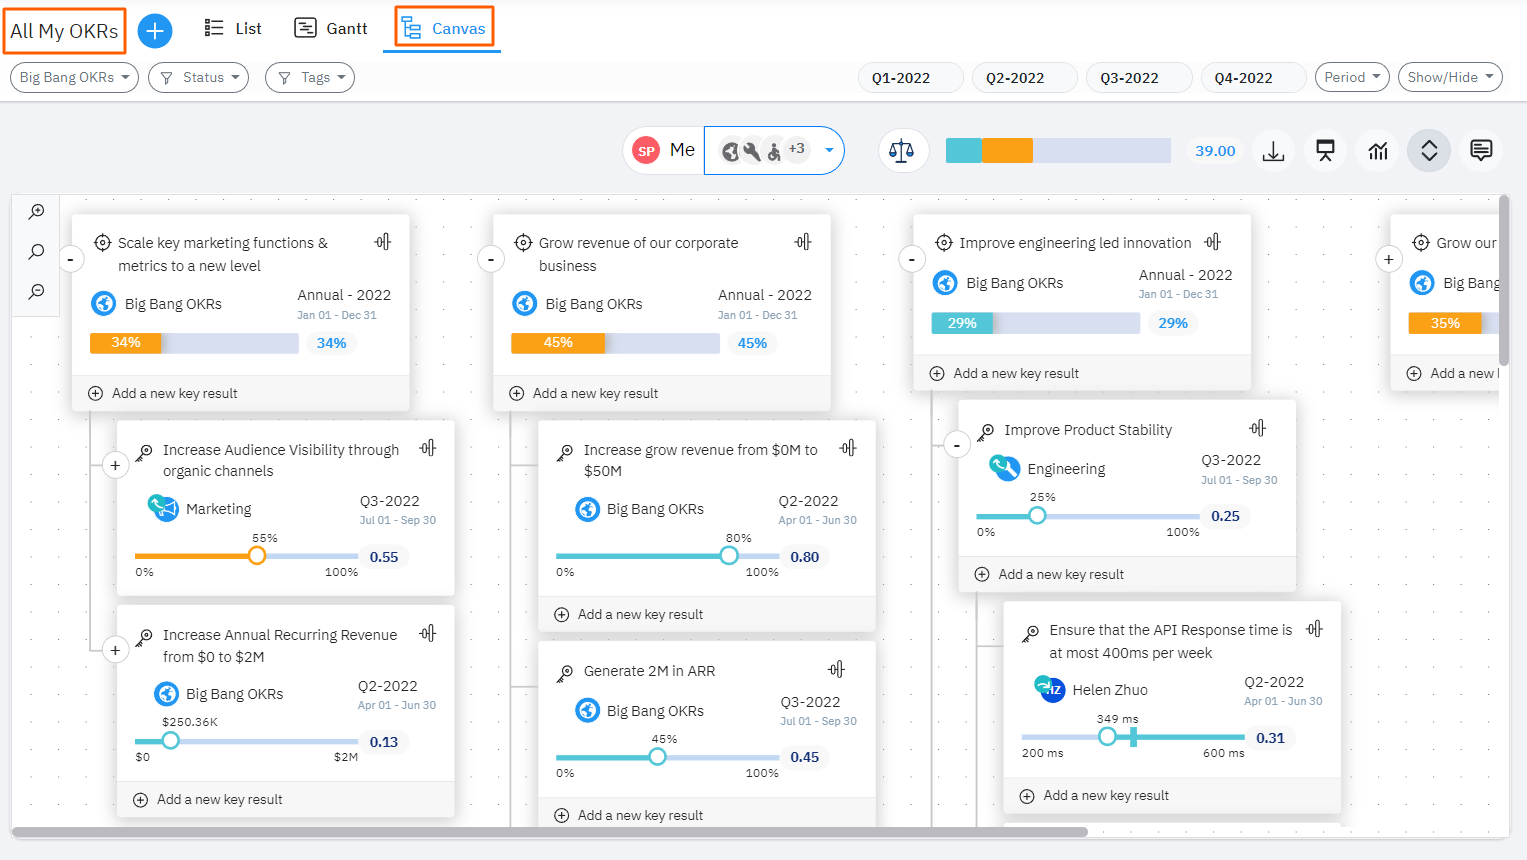Open the Show/Hide dropdown
Image resolution: width=1527 pixels, height=860 pixels.
tap(1450, 77)
